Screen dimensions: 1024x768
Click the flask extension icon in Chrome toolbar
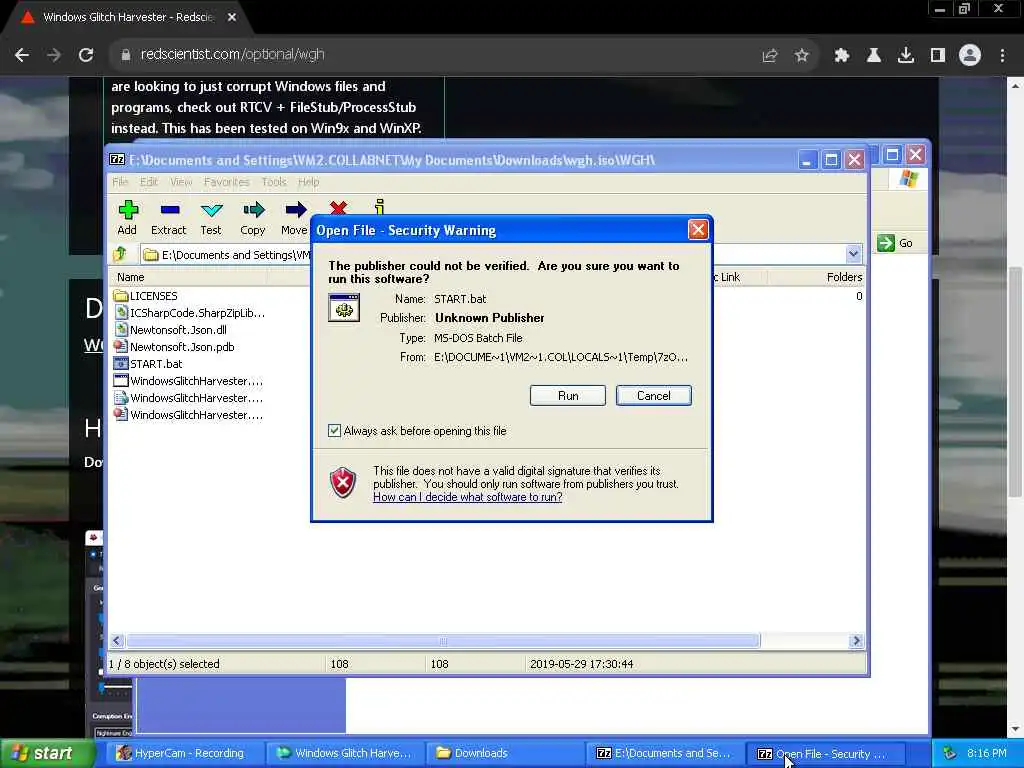pos(874,56)
